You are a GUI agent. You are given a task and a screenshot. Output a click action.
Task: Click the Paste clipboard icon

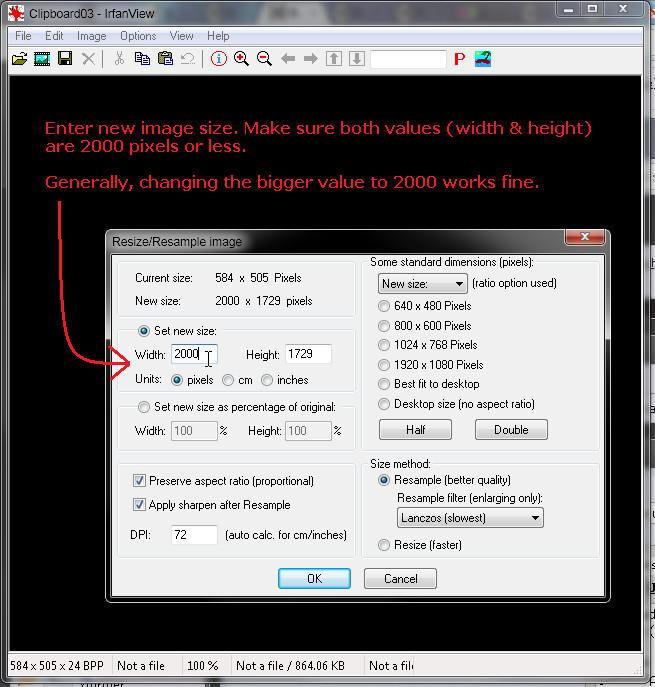coord(165,58)
